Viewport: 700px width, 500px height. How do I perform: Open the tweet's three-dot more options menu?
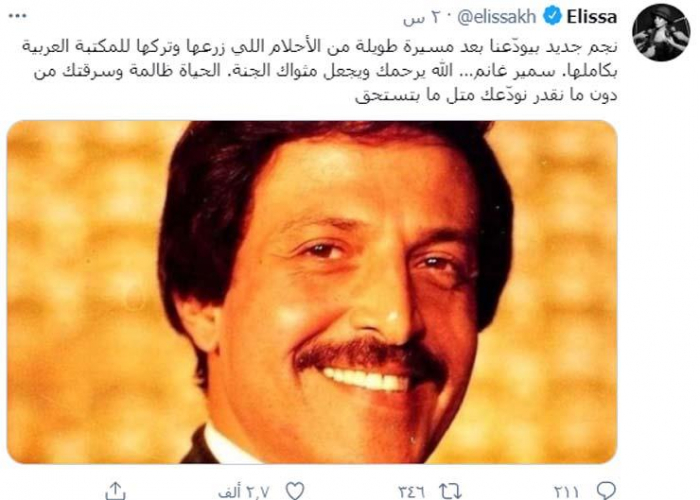click(17, 17)
